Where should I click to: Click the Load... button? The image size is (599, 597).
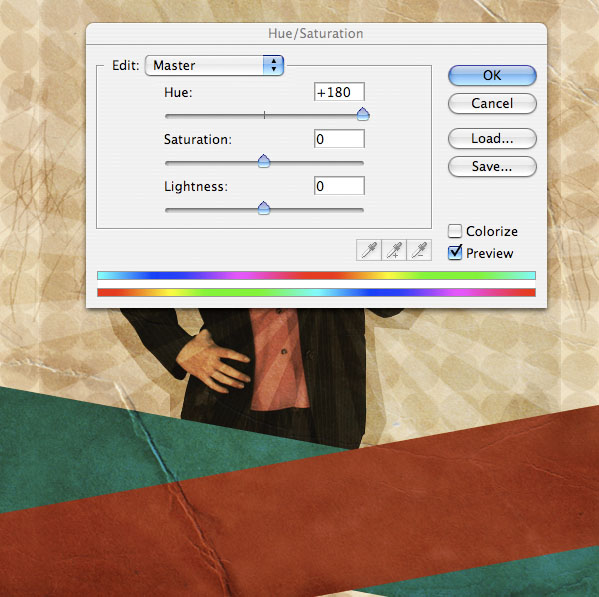(492, 138)
